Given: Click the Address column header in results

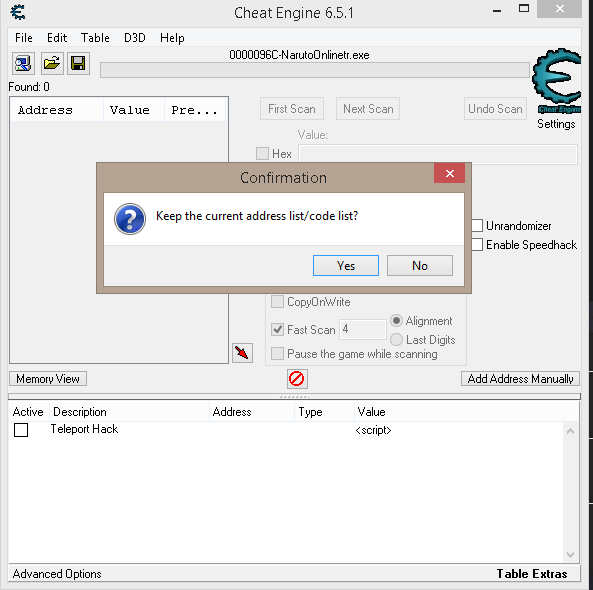Looking at the screenshot, I should coord(57,110).
